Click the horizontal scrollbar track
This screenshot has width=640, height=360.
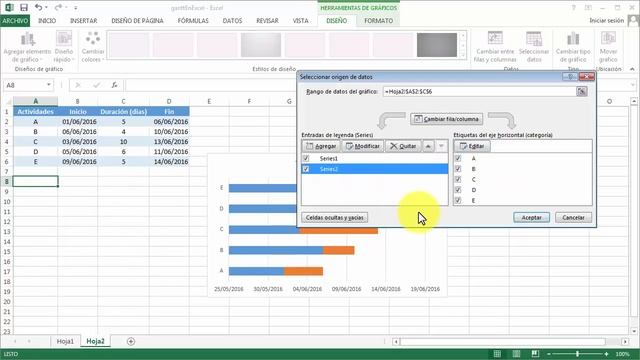click(x=502, y=341)
